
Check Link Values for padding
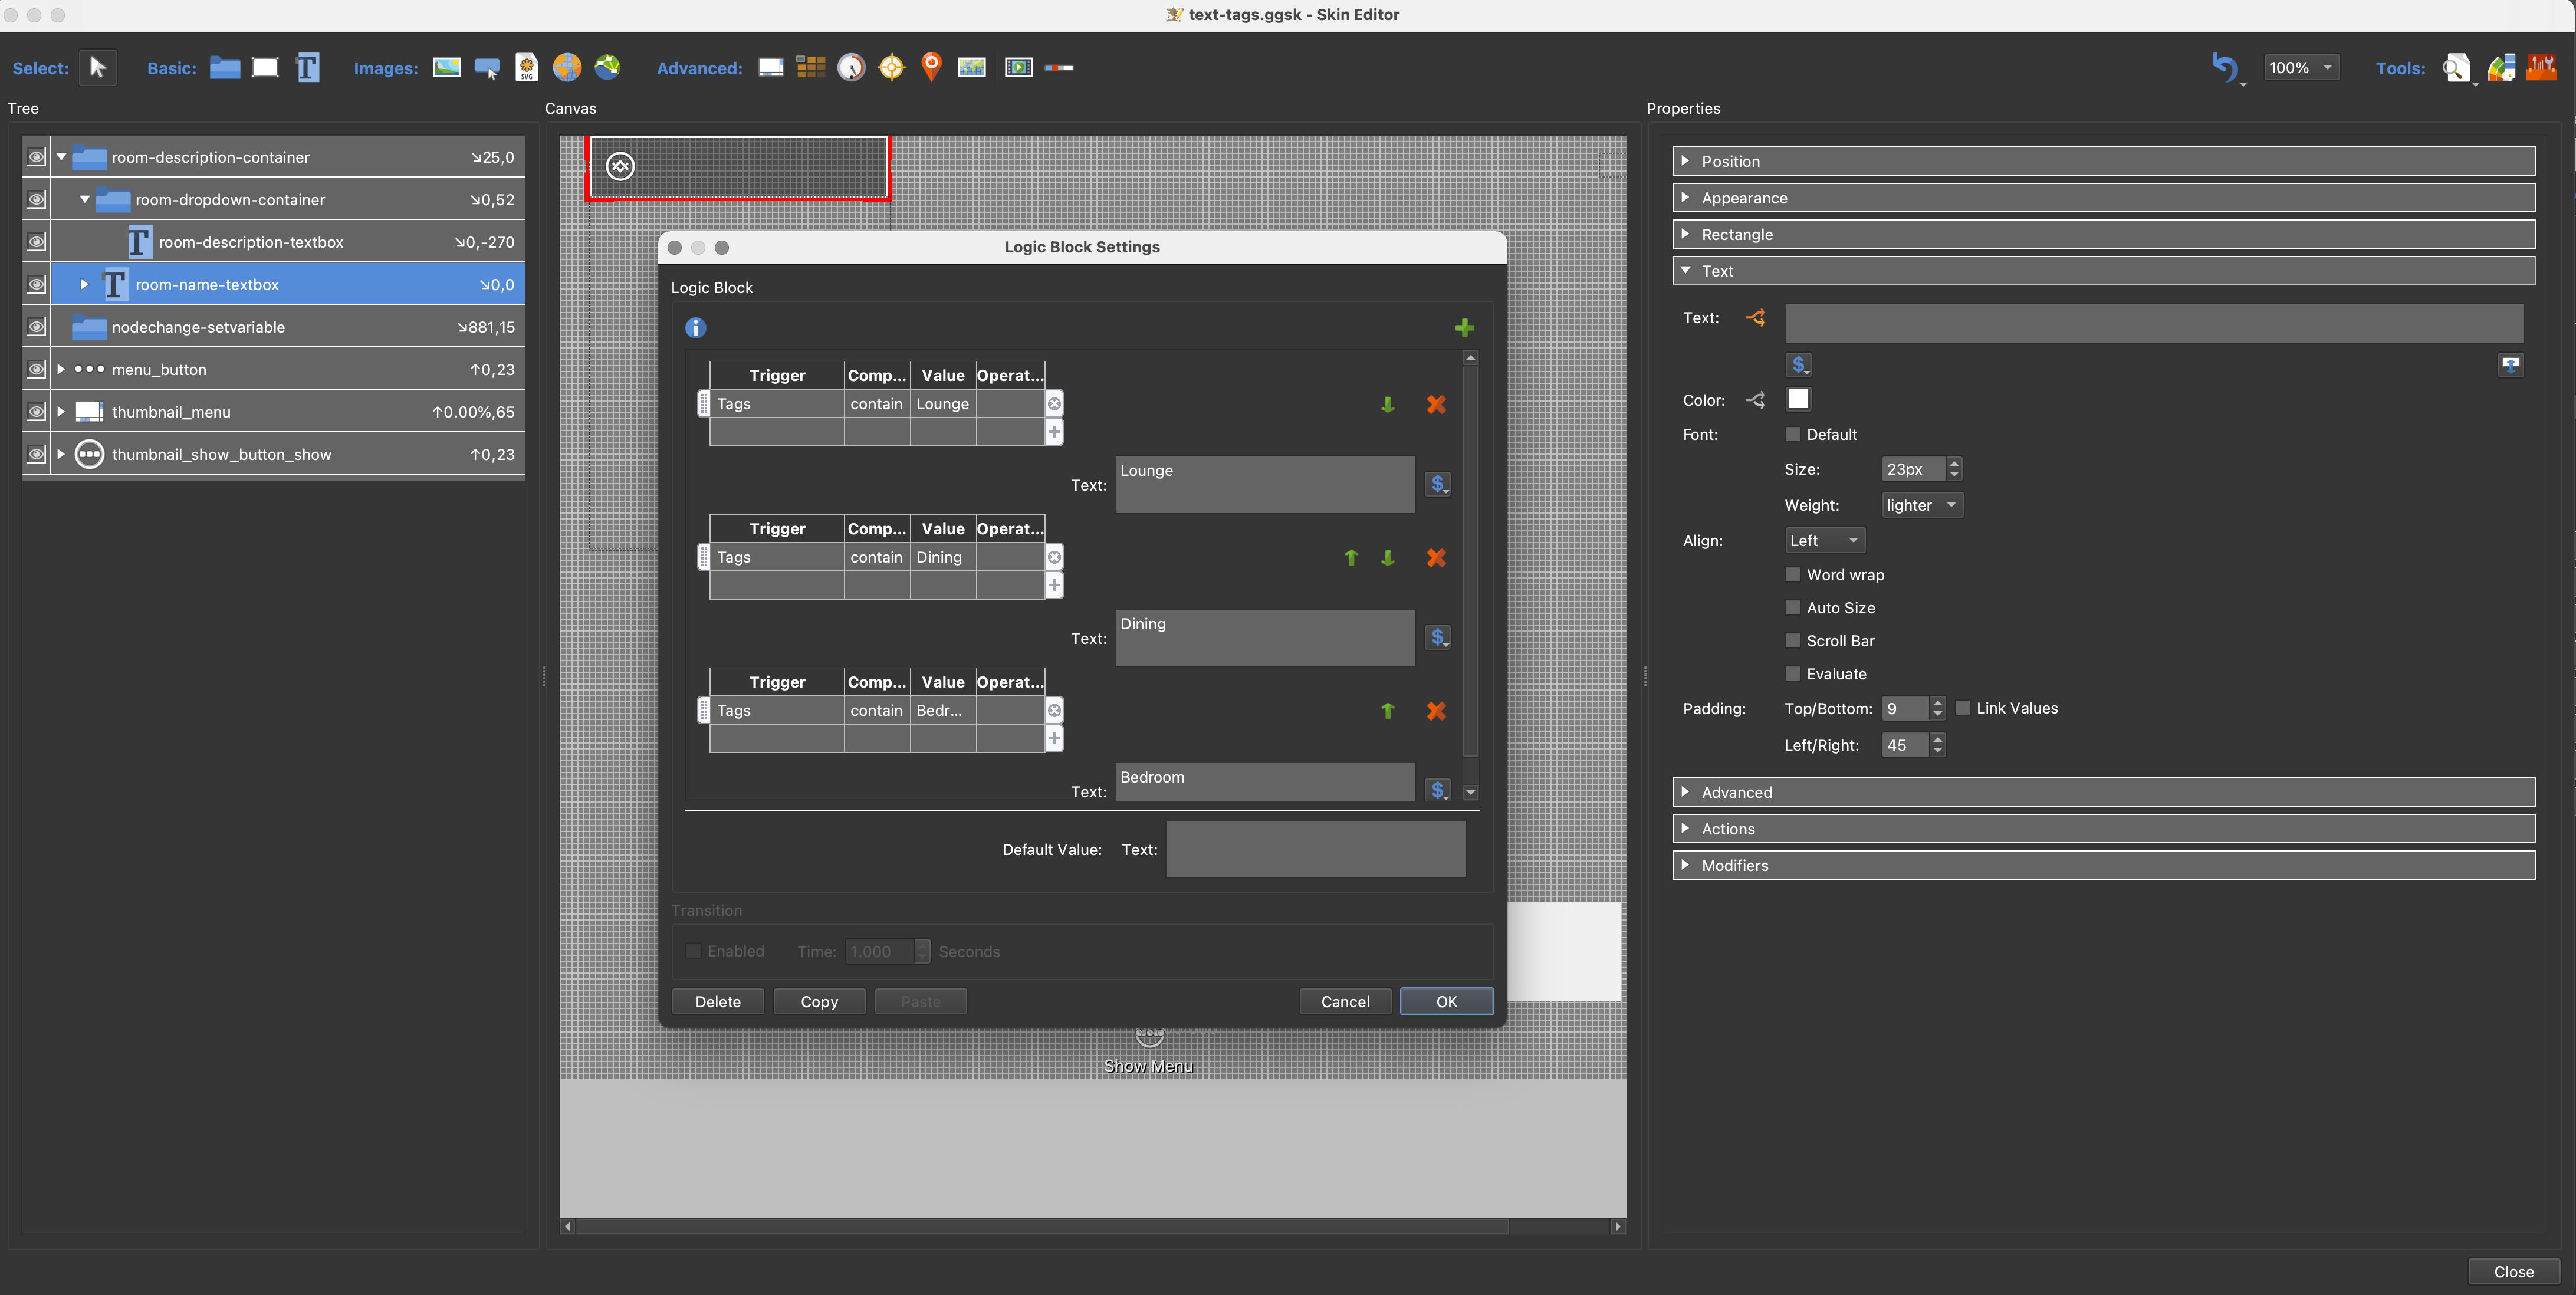coord(1962,707)
